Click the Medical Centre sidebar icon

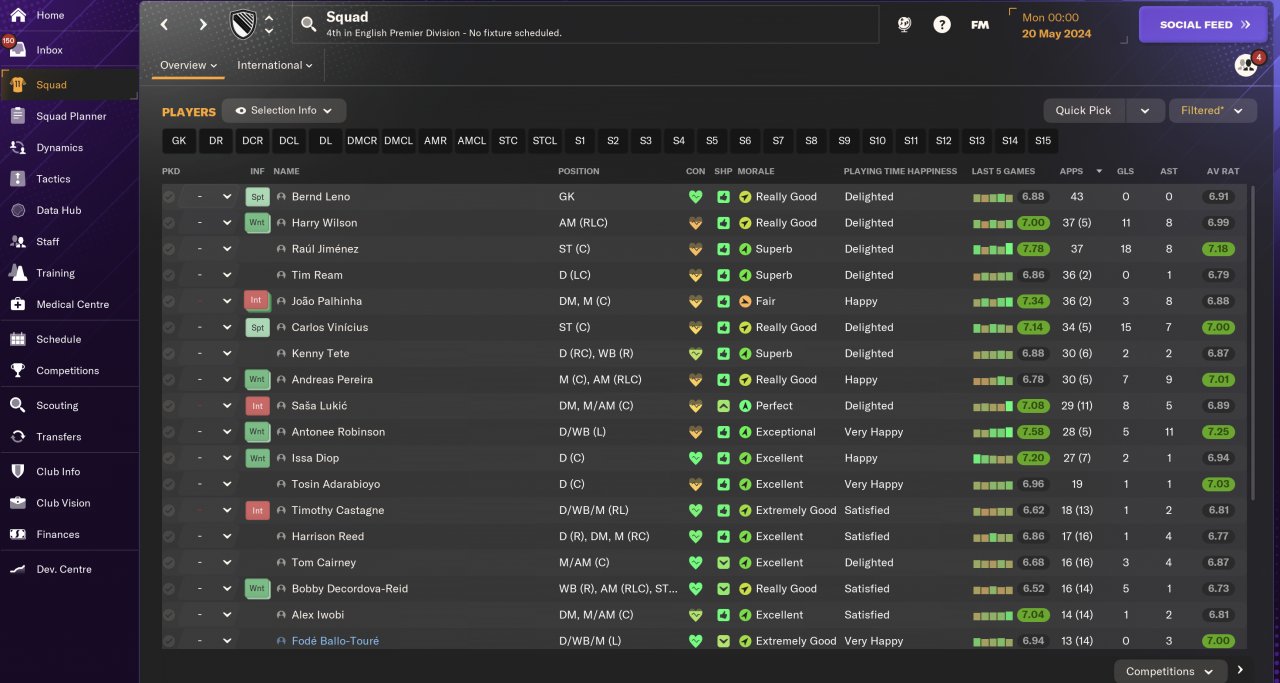click(x=17, y=304)
